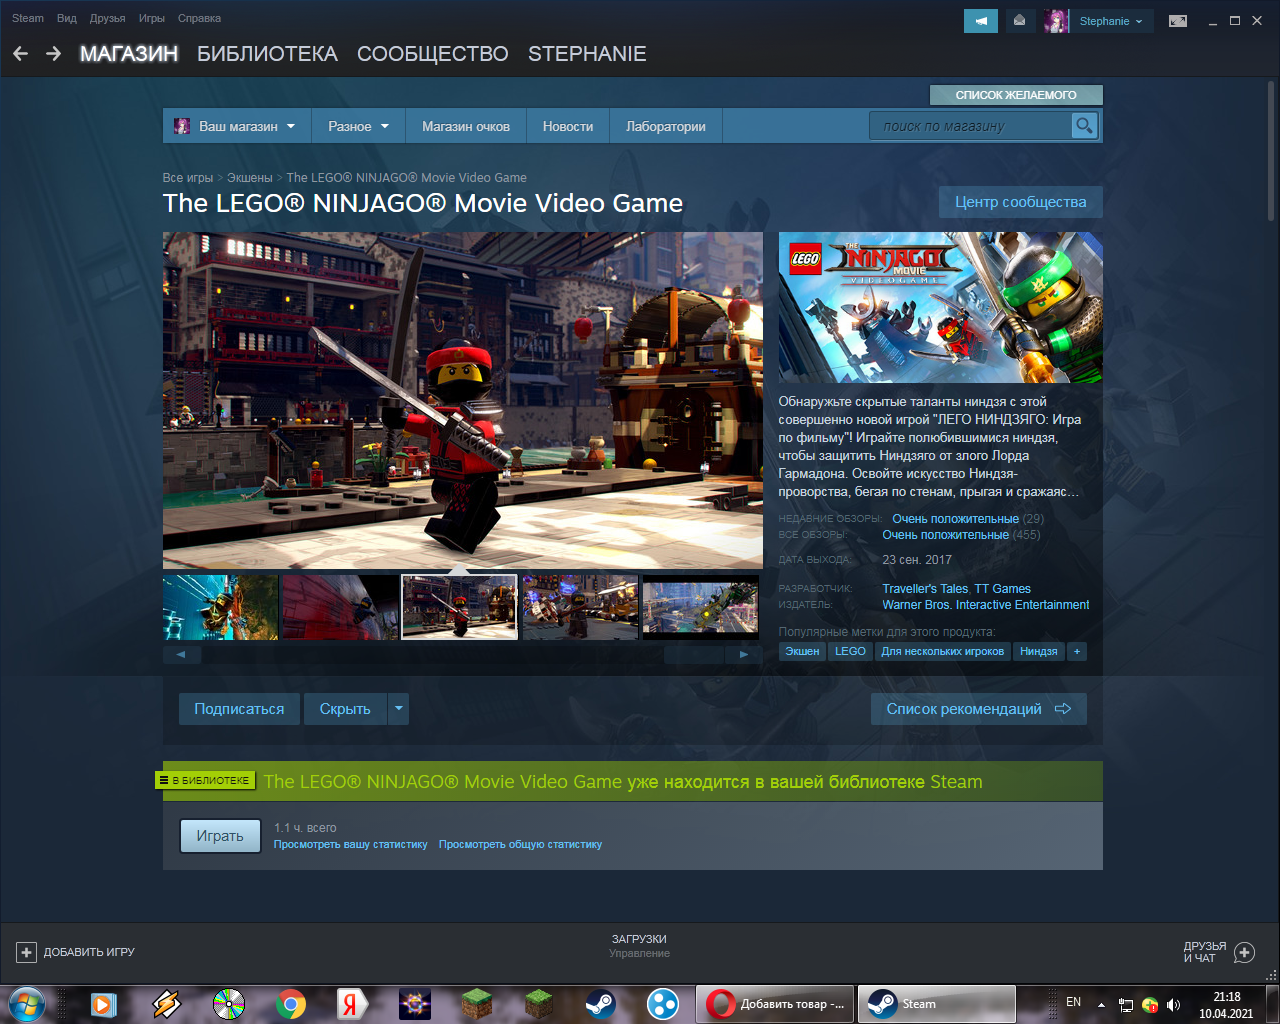Open the Steam menu
This screenshot has width=1280, height=1024.
28,18
